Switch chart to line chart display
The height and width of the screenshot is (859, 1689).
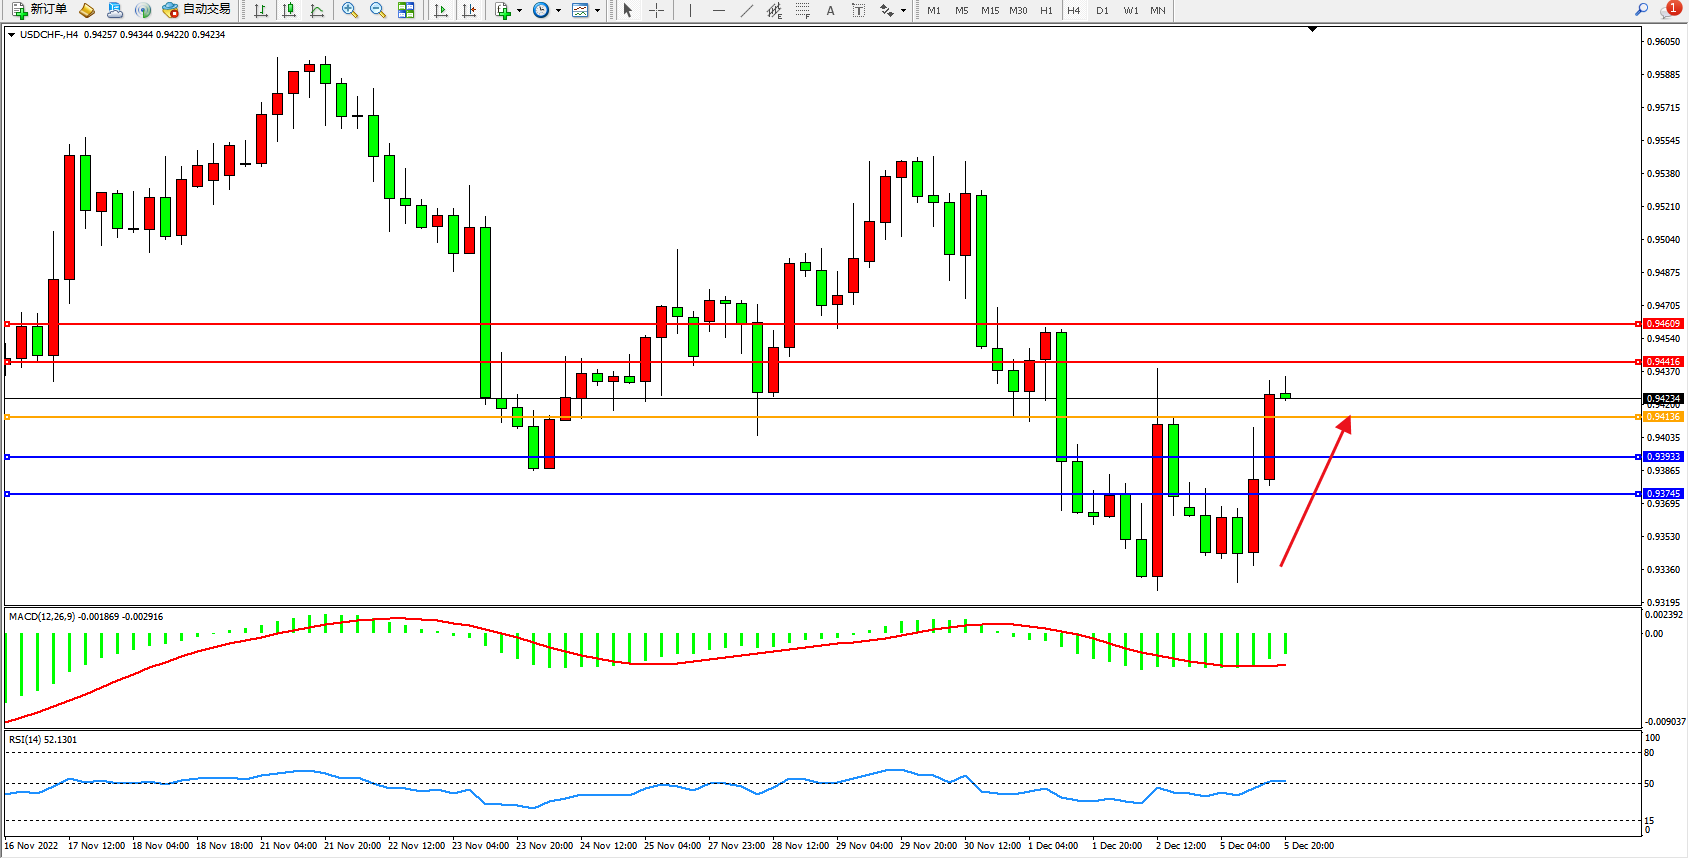pyautogui.click(x=317, y=10)
